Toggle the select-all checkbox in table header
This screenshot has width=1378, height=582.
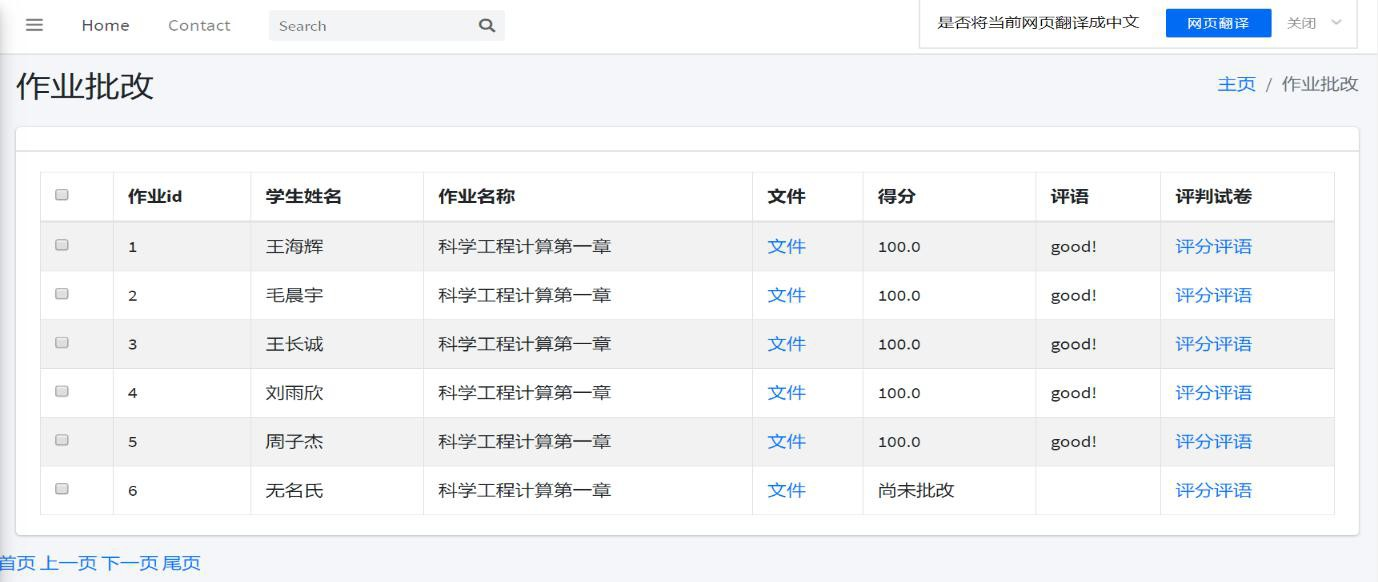(62, 195)
